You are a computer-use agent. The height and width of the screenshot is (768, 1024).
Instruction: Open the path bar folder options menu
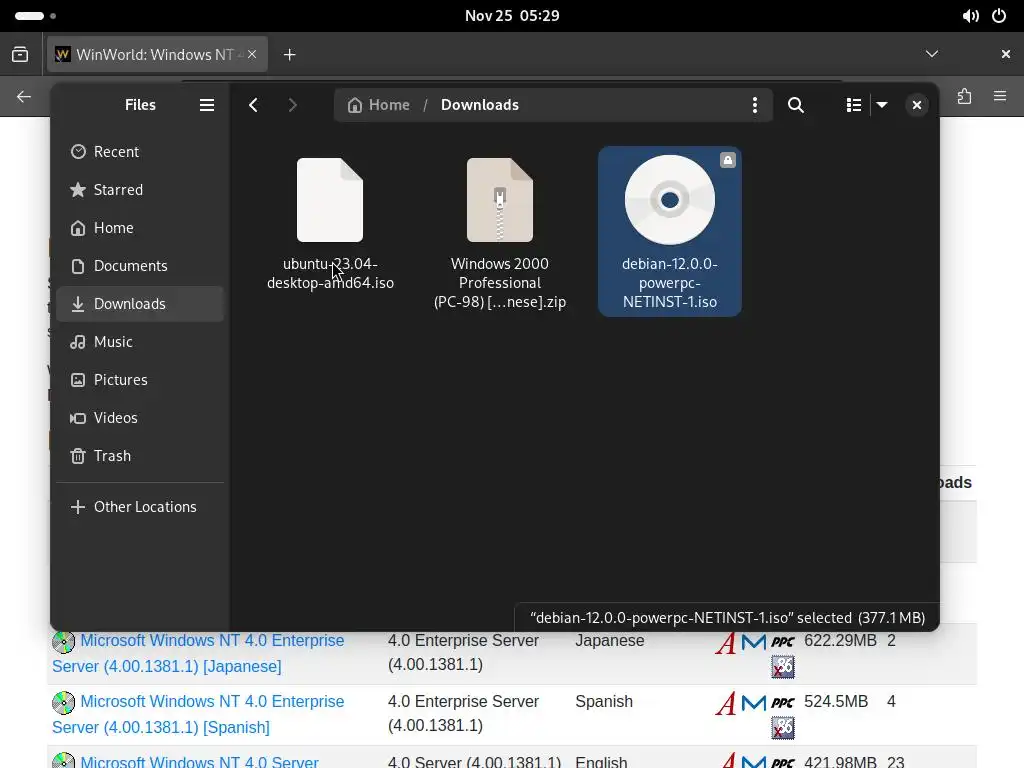point(754,105)
